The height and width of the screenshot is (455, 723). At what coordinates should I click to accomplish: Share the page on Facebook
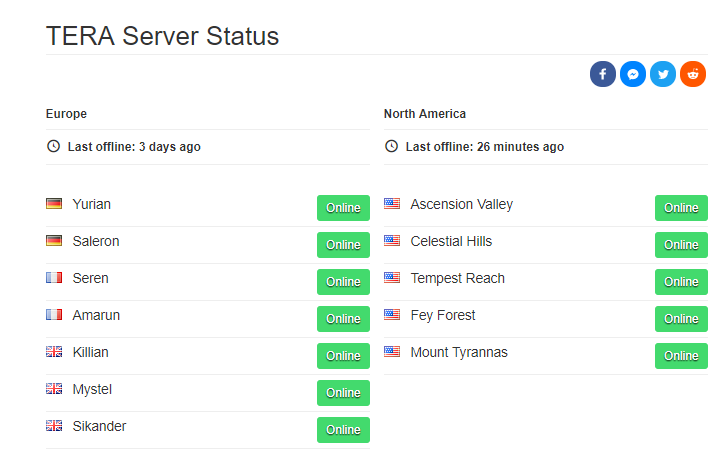(x=602, y=74)
